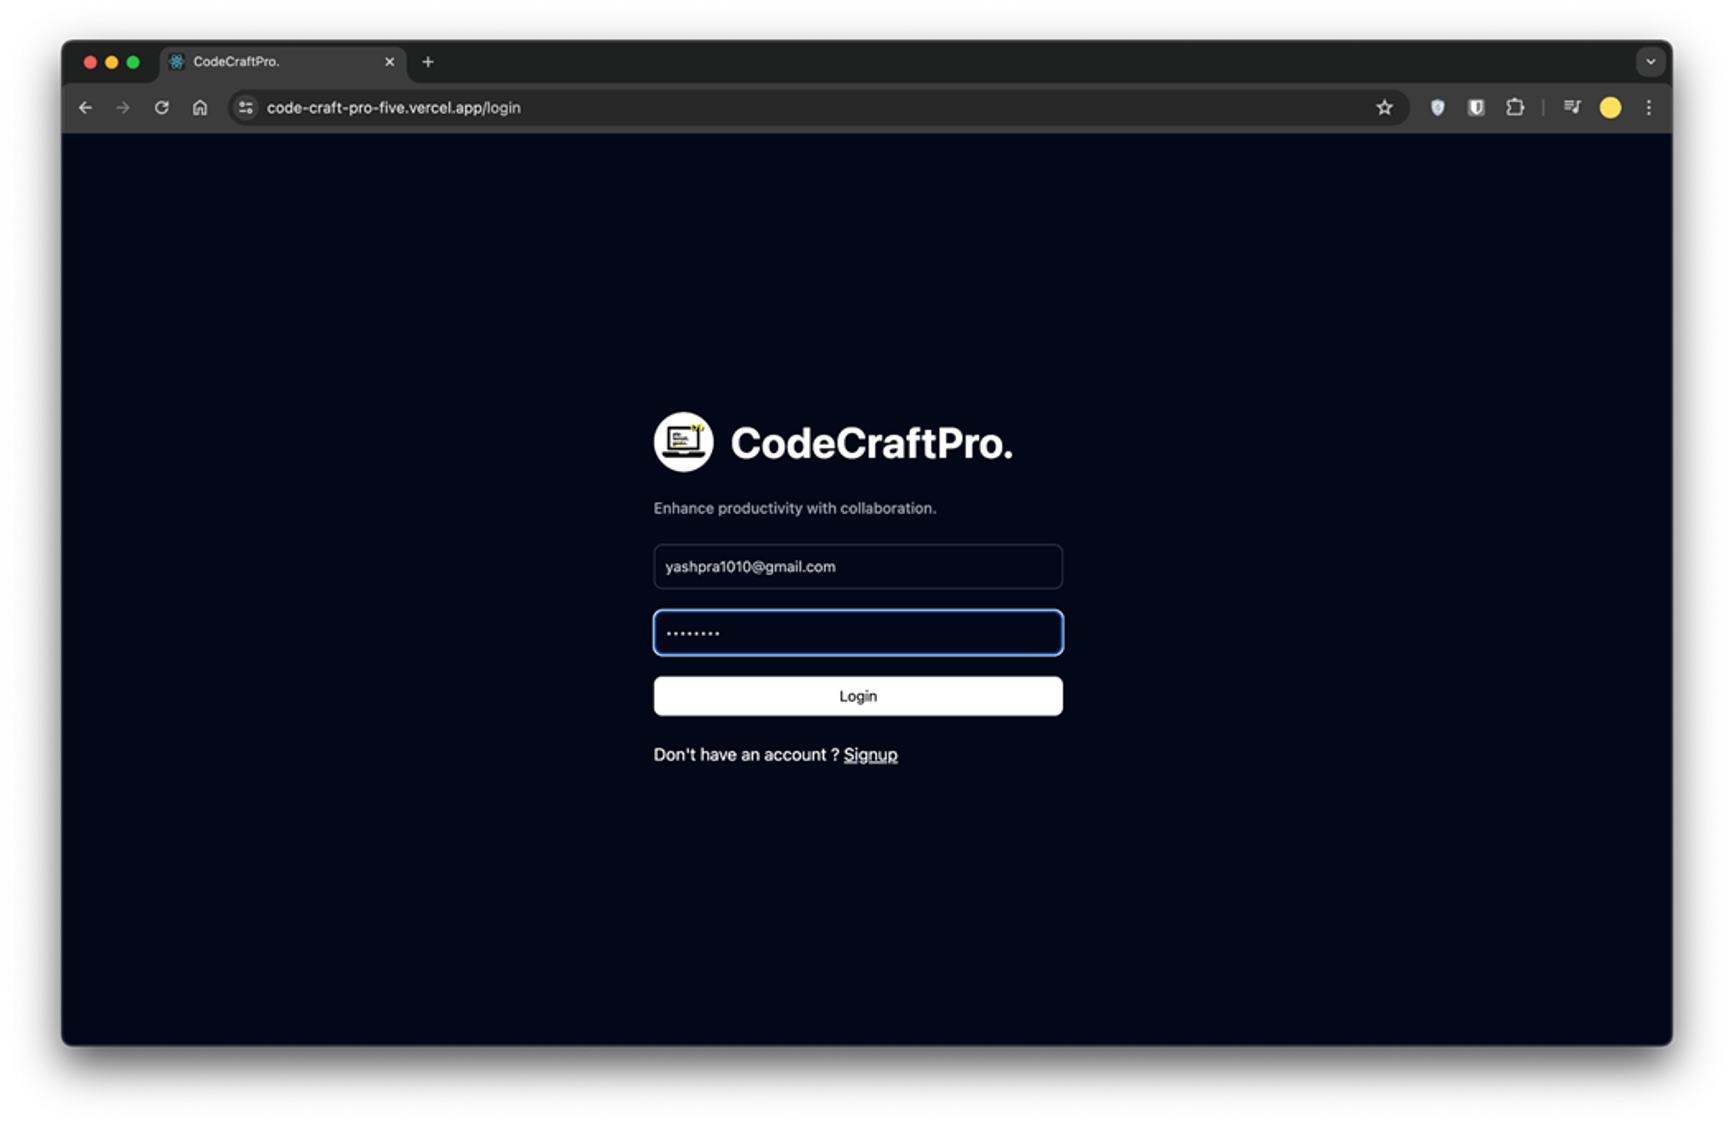Click the address bar URL
The height and width of the screenshot is (1125, 1733).
pyautogui.click(x=393, y=108)
